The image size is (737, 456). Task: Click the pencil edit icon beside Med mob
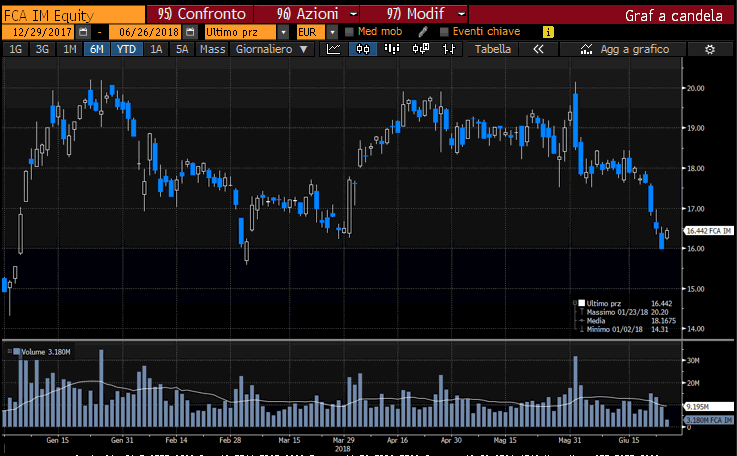tap(423, 31)
